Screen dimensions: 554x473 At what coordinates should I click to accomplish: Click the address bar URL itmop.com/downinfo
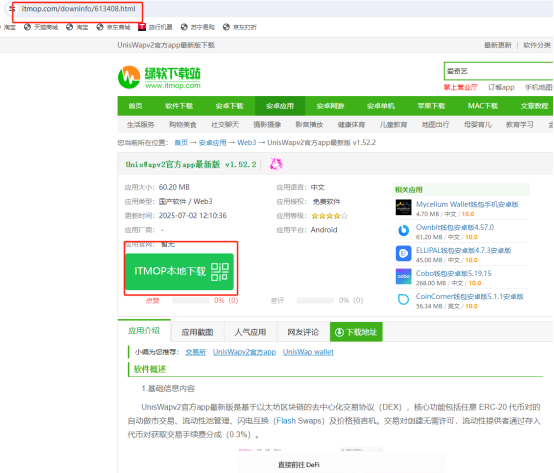tap(78, 9)
